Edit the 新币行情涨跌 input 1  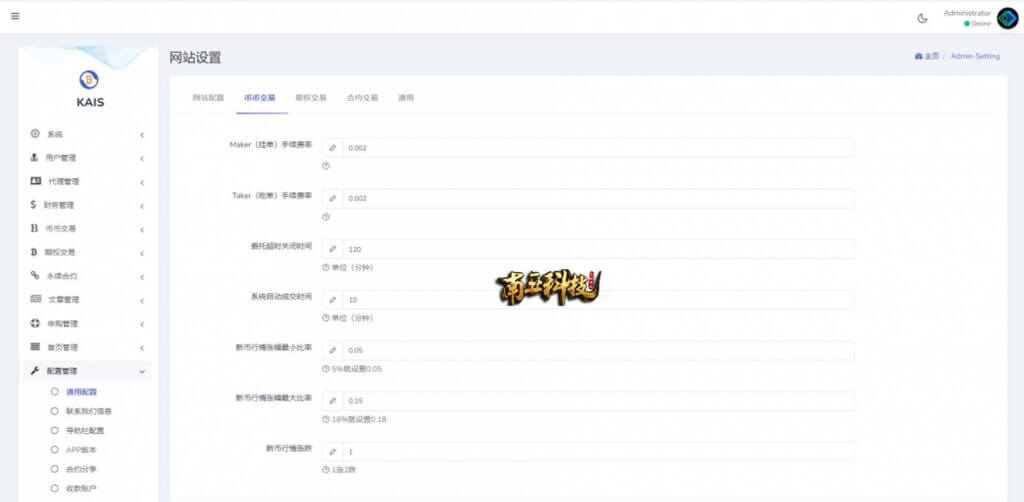click(x=598, y=452)
